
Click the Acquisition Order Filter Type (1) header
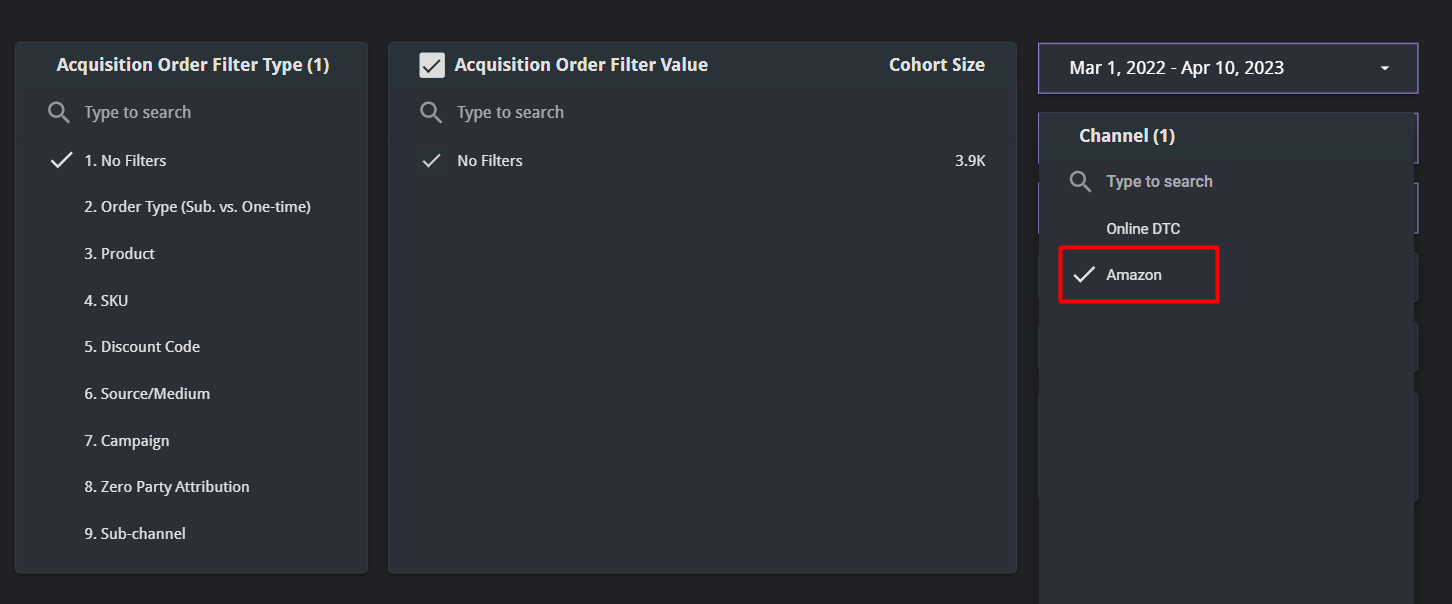click(x=192, y=65)
